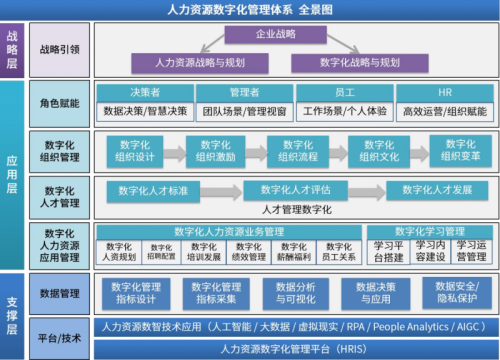Click the arrow between 组织设计 and 组织激励

(175, 153)
